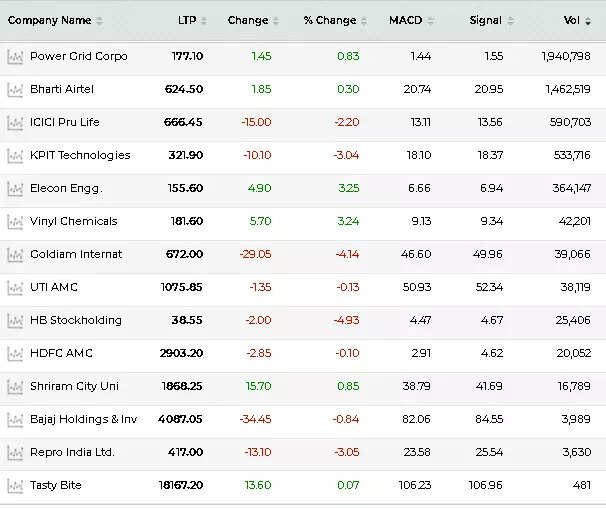This screenshot has height=508, width=606.
Task: Show chart for ICICI Pru Life via icon
Action: click(x=15, y=123)
